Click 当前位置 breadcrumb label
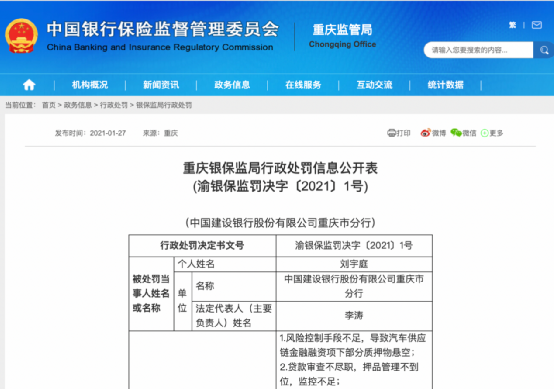The width and height of the screenshot is (554, 389). point(20,105)
